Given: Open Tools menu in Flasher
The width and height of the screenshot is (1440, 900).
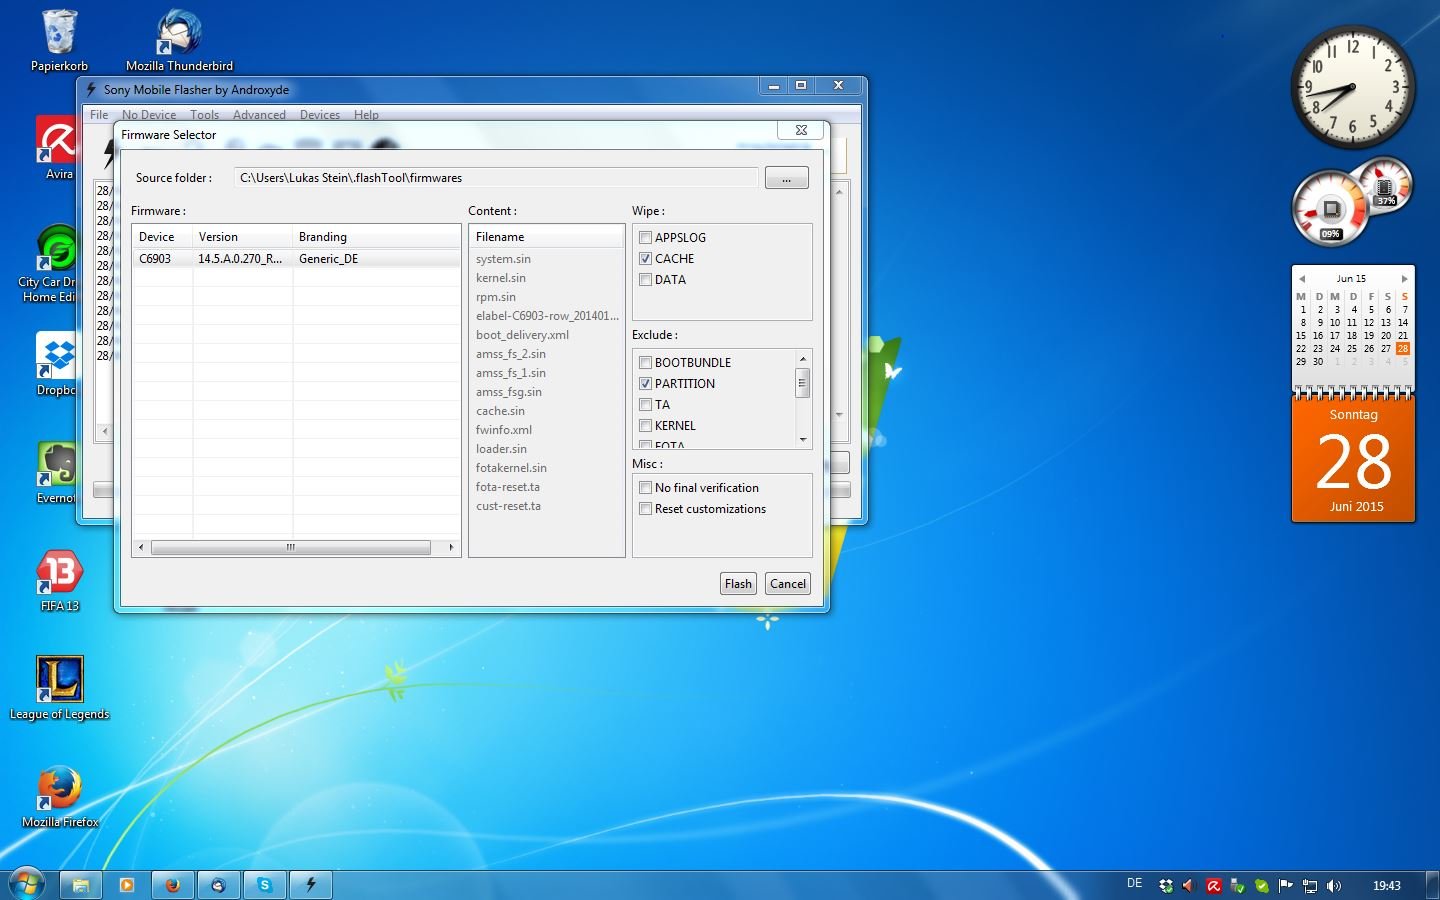Looking at the screenshot, I should point(204,115).
